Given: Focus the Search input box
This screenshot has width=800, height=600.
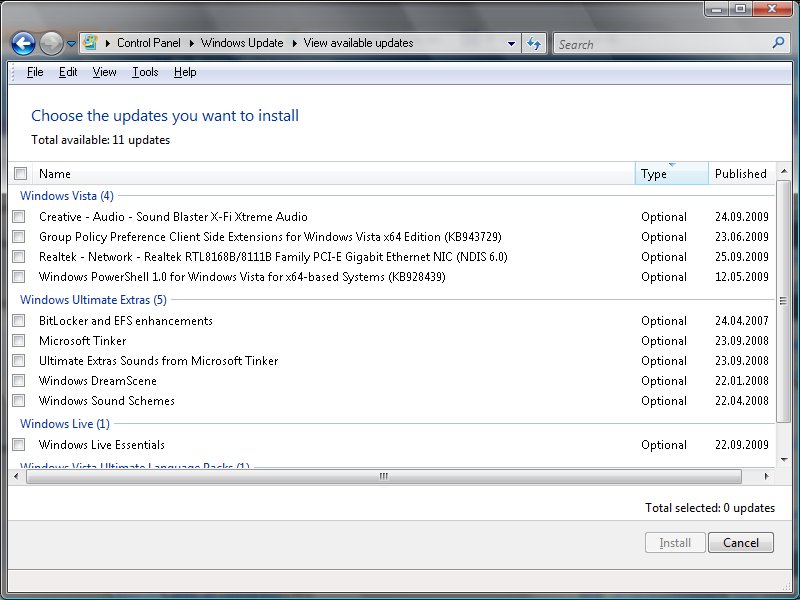Looking at the screenshot, I should pyautogui.click(x=663, y=44).
